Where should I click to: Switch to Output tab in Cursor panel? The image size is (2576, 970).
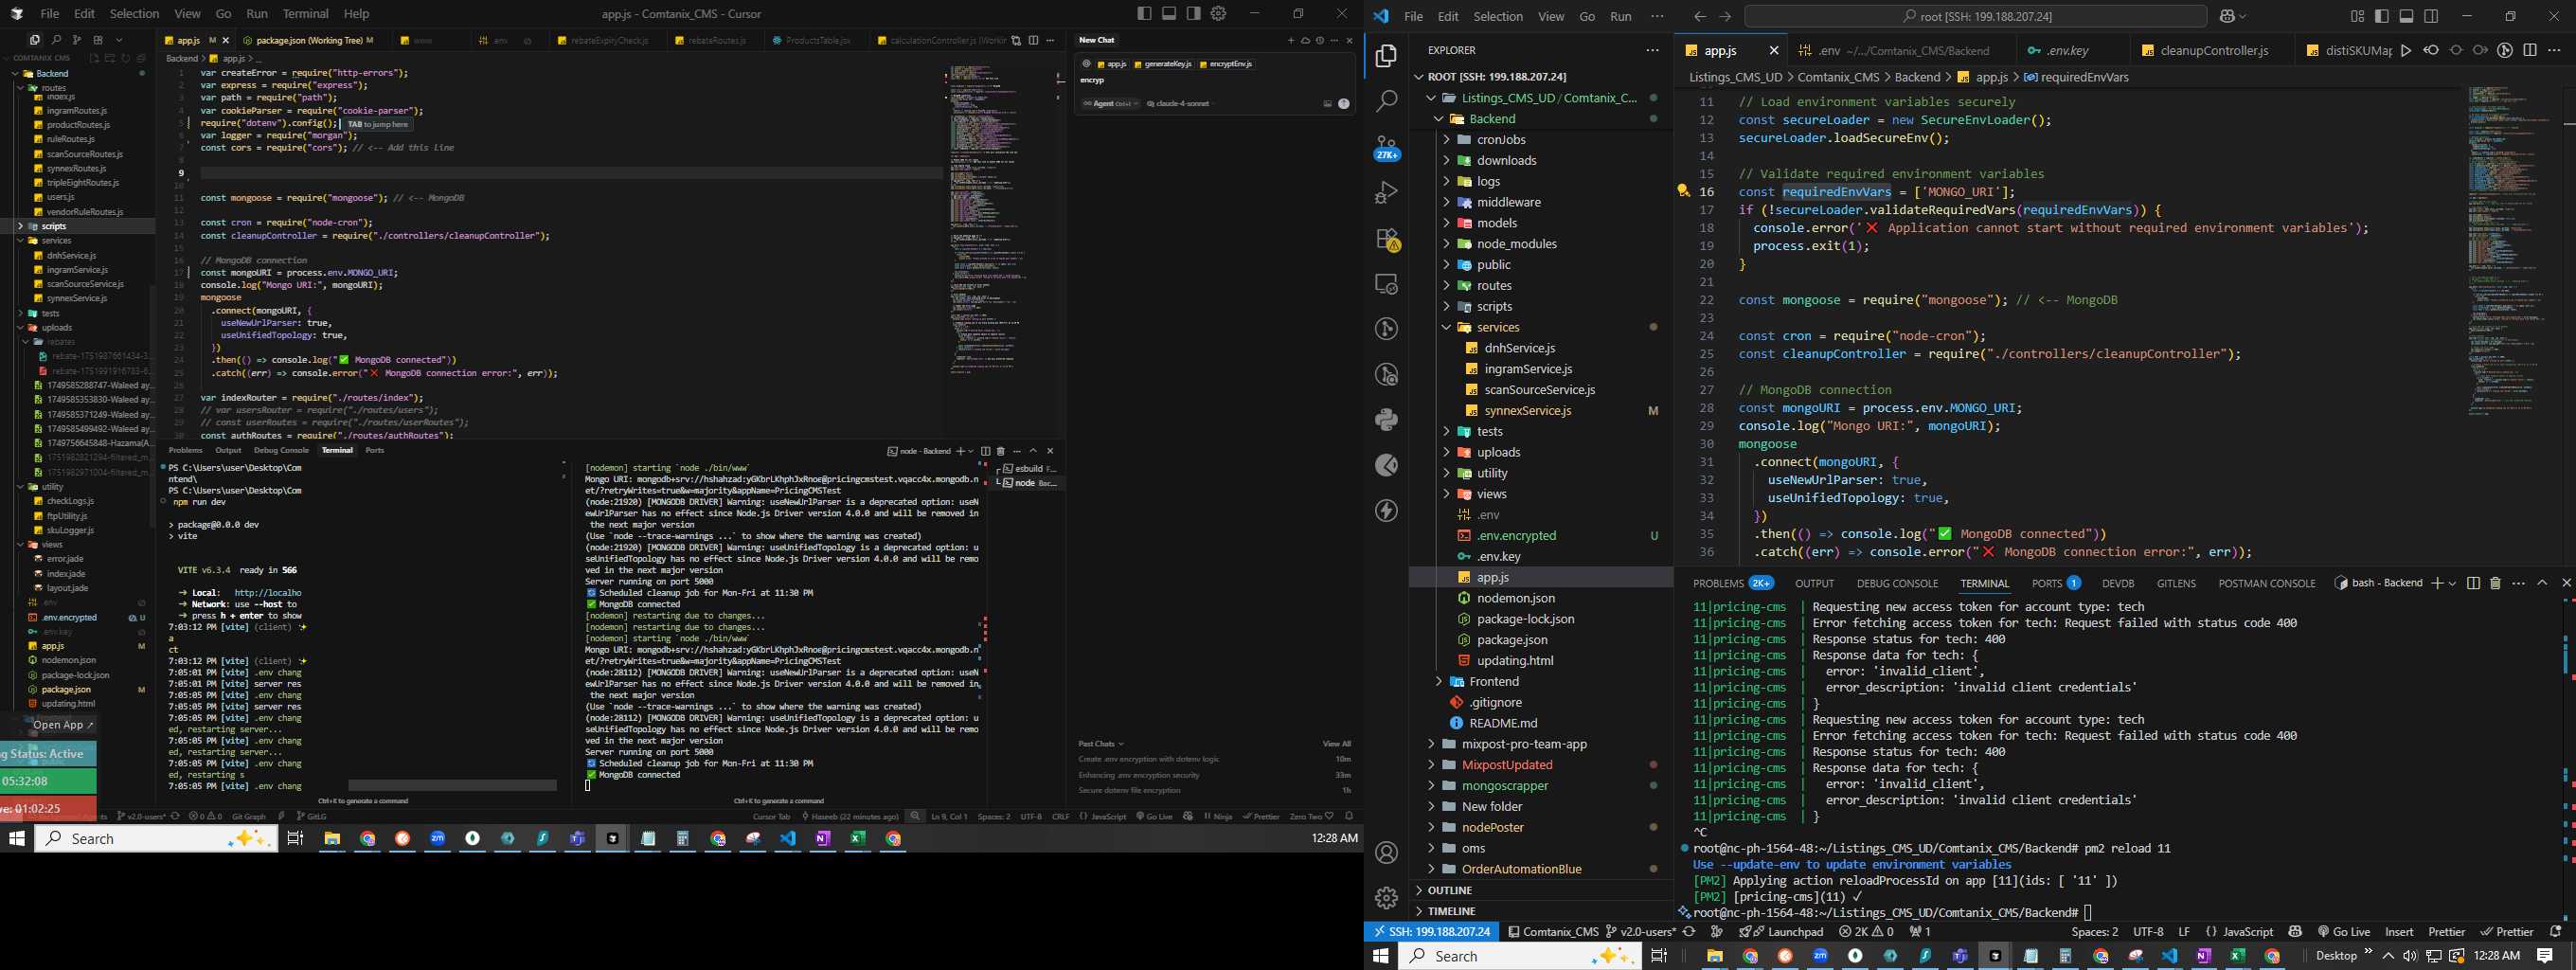tap(229, 450)
